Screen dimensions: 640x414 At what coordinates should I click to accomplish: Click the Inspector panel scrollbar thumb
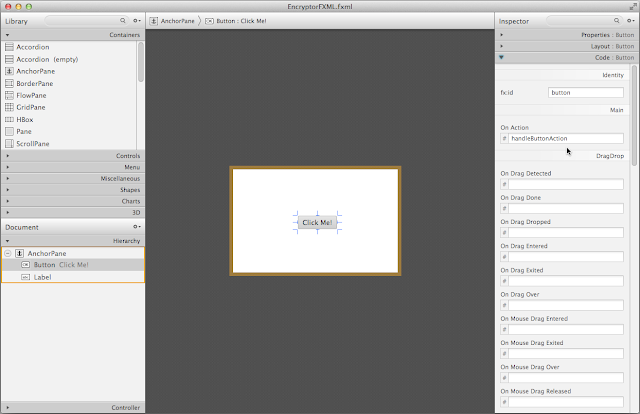pos(634,115)
